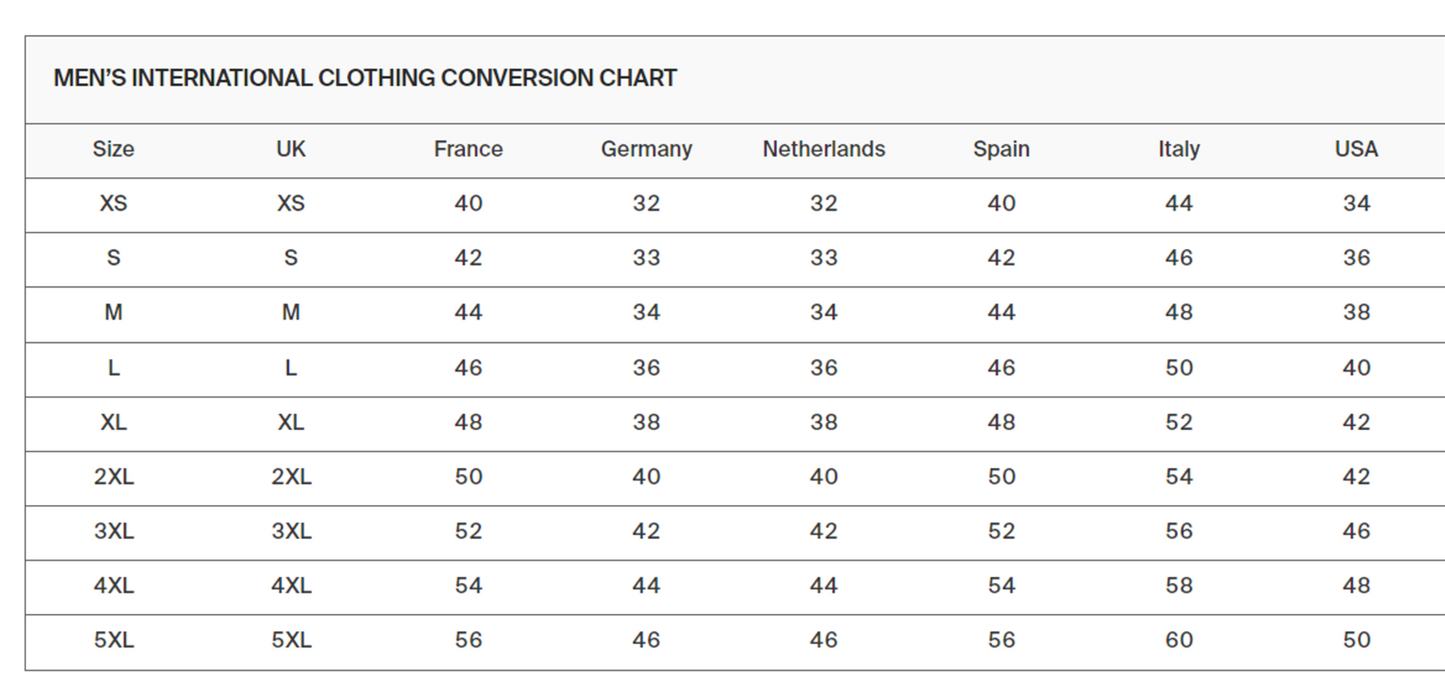Select the Italy column header
1445x688 pixels.
pos(1179,149)
